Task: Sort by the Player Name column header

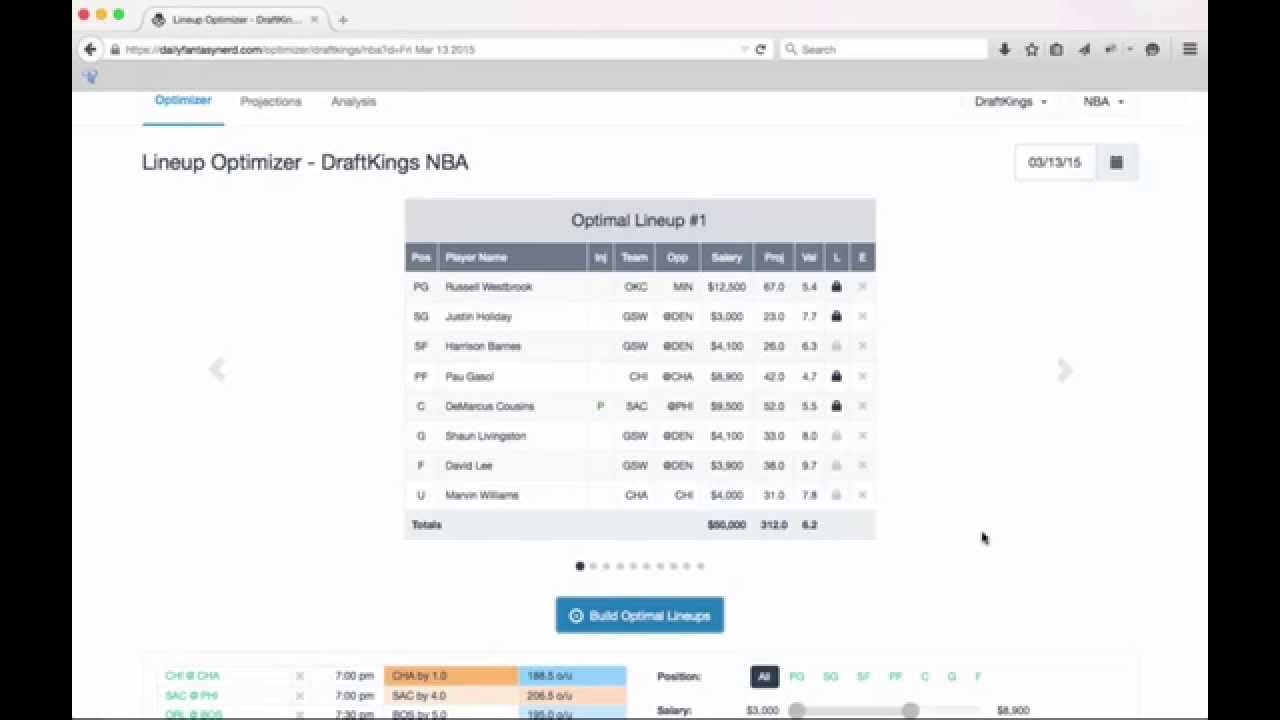Action: 512,257
